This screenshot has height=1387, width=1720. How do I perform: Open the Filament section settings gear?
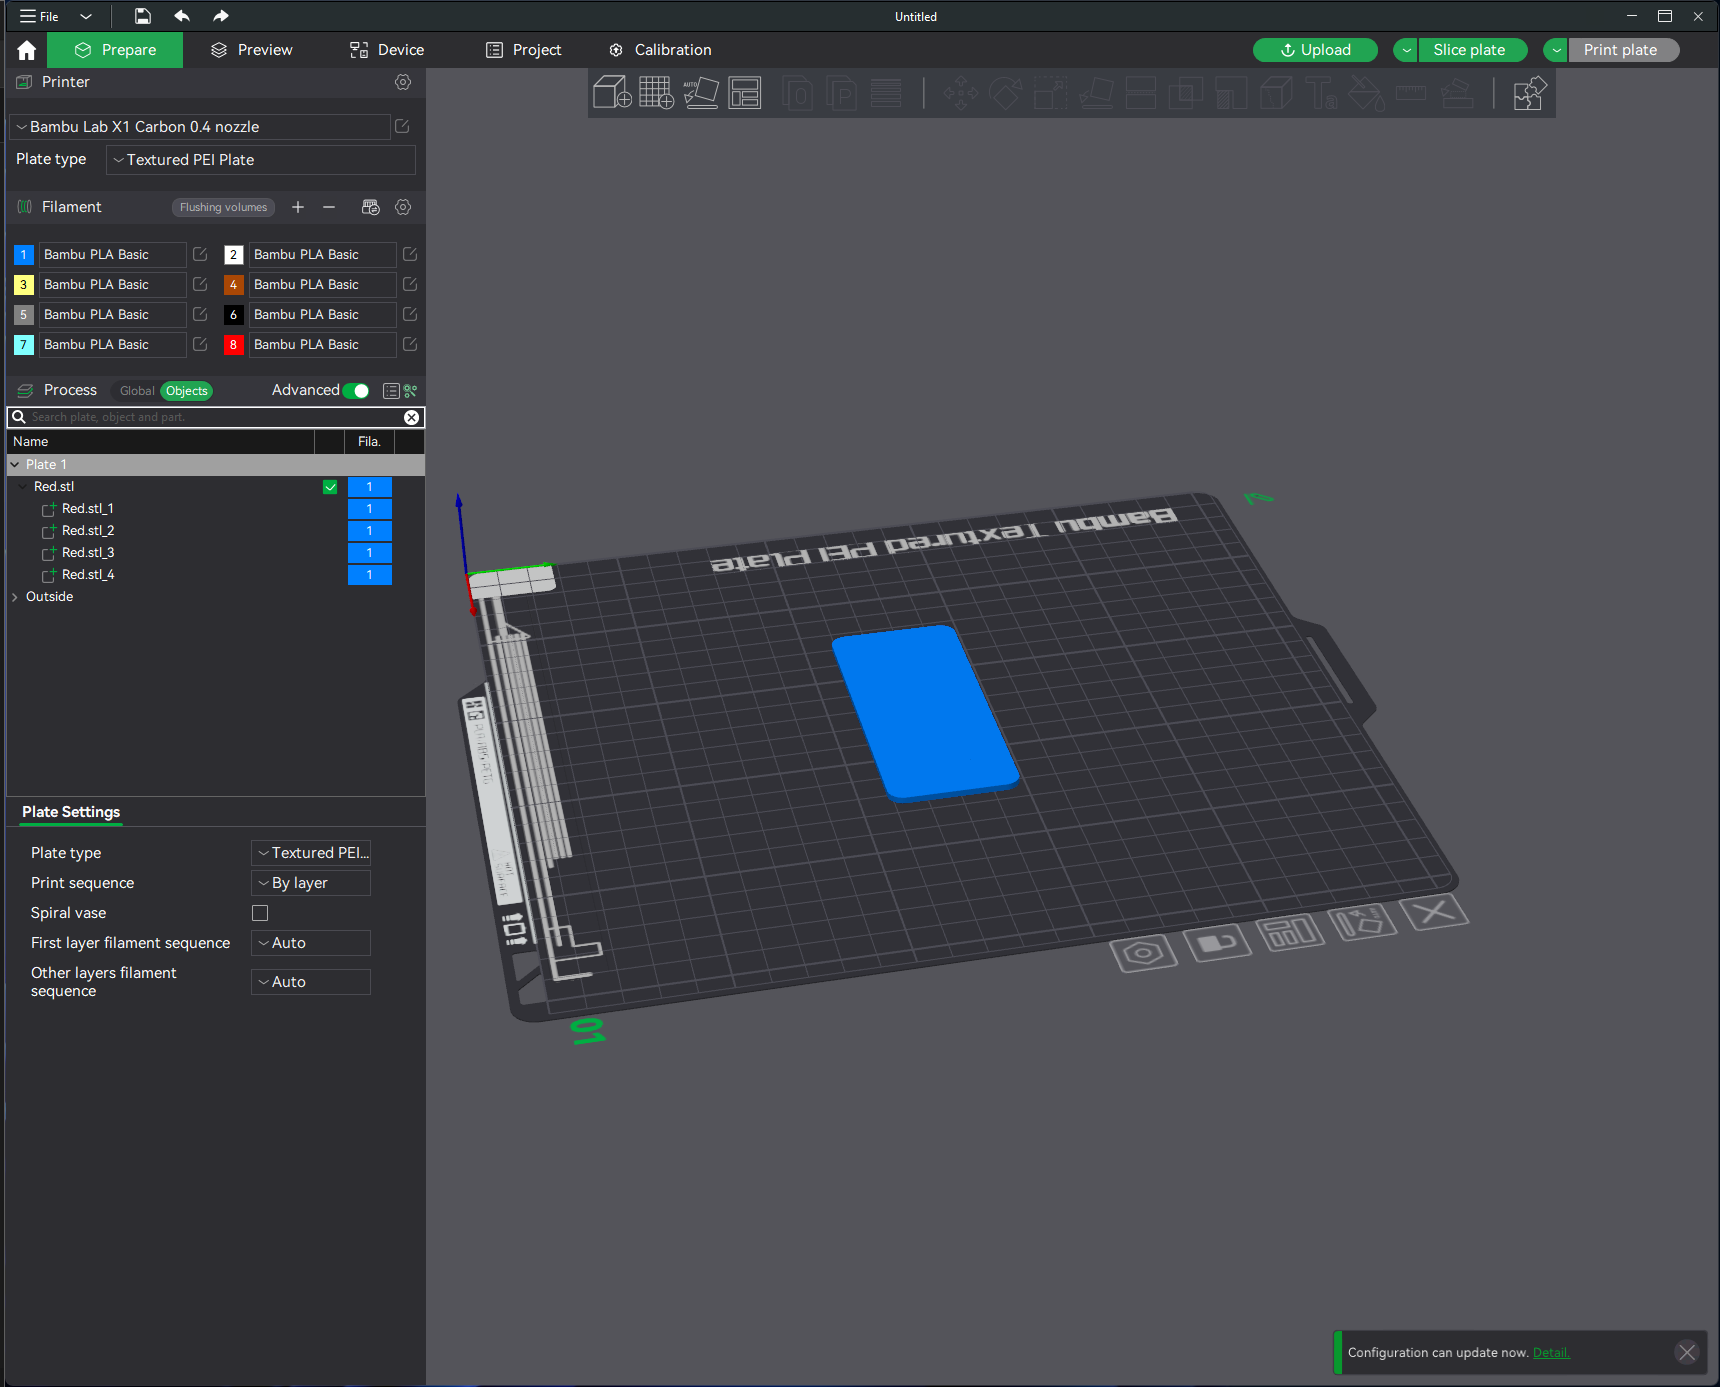(403, 207)
